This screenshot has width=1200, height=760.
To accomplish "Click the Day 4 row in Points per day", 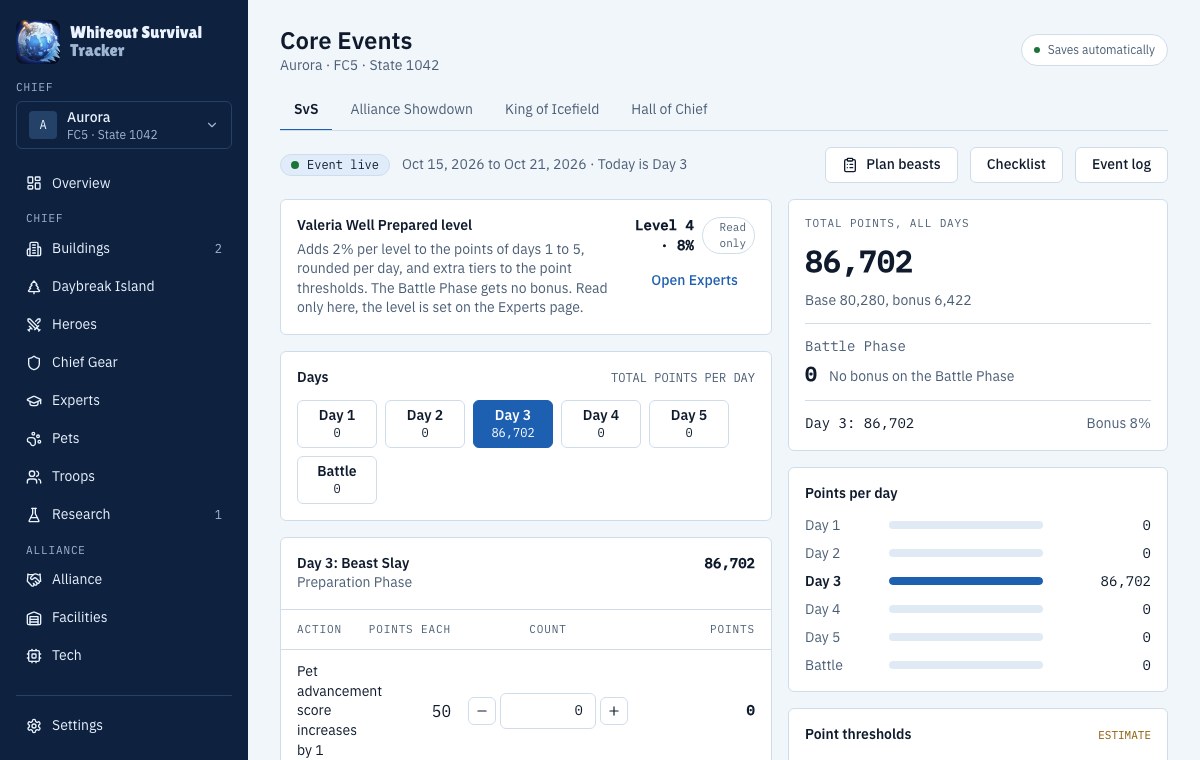I will click(978, 609).
